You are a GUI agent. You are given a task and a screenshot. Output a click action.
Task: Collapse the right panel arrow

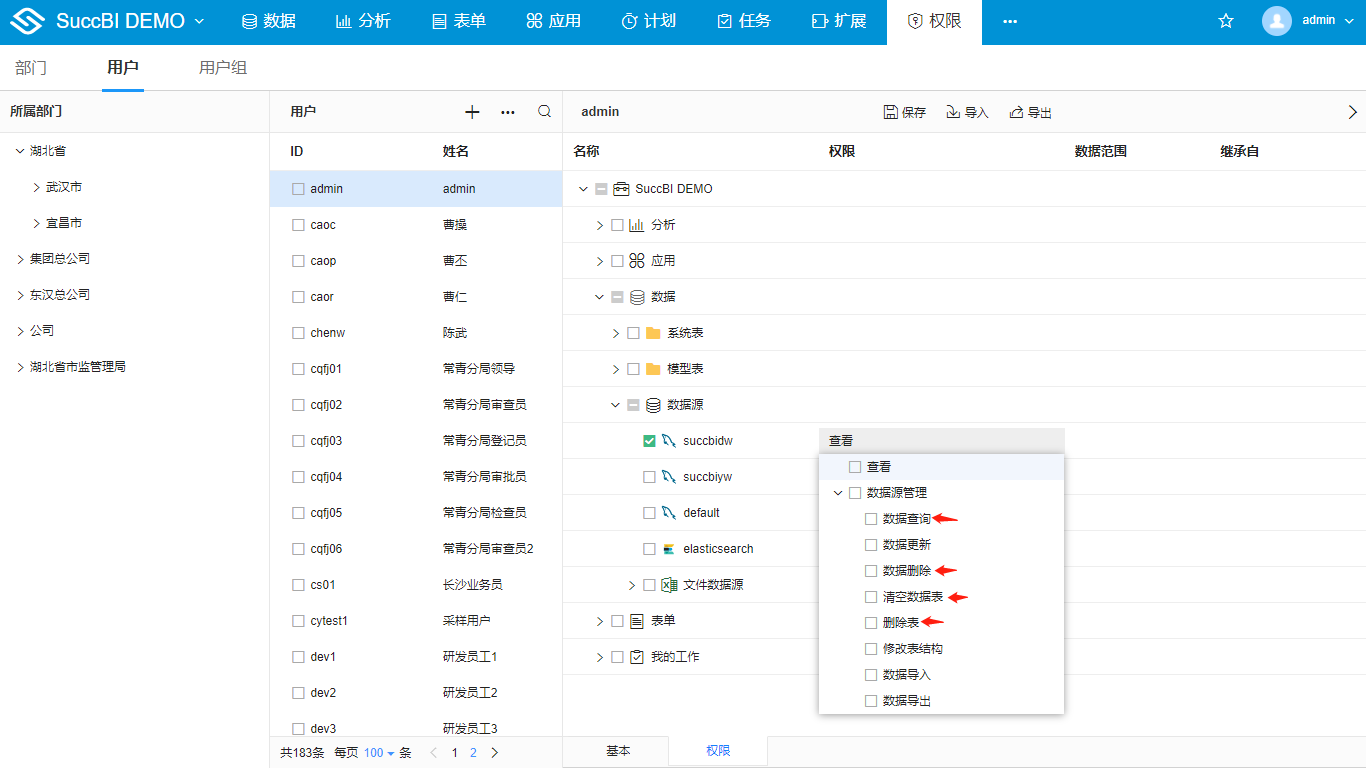pyautogui.click(x=1353, y=112)
